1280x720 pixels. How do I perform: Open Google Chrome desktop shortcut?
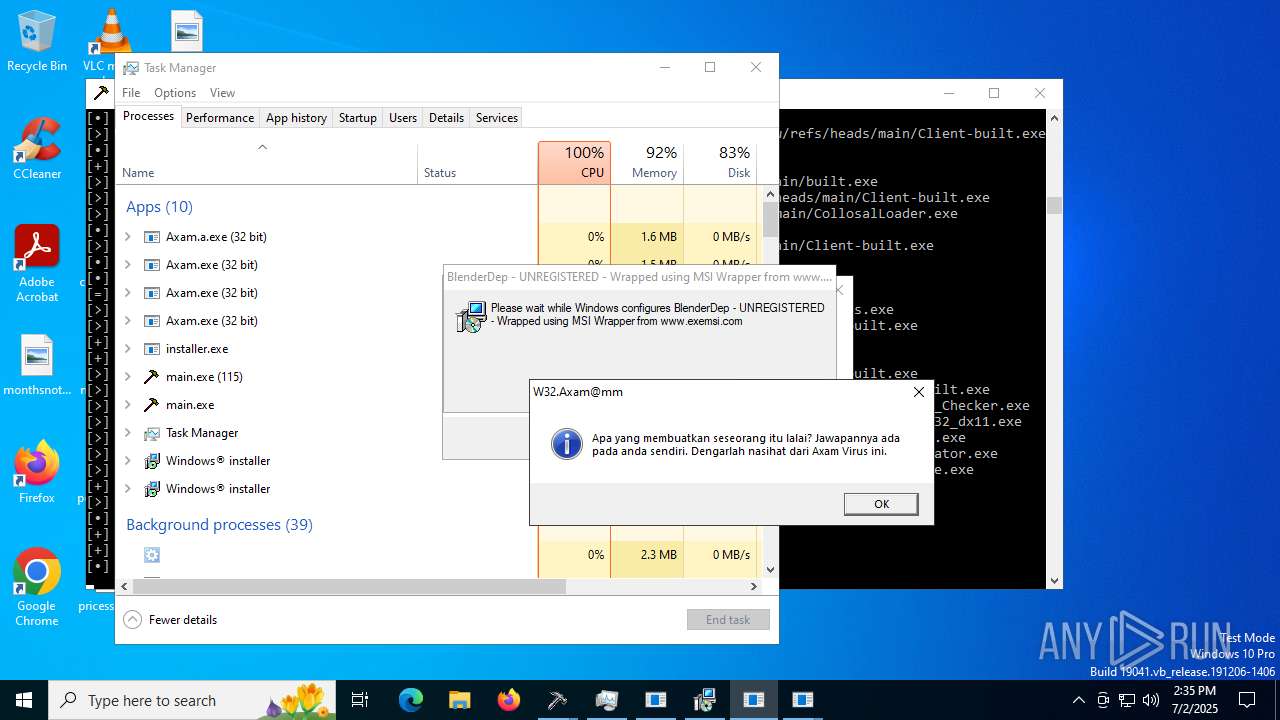point(37,587)
